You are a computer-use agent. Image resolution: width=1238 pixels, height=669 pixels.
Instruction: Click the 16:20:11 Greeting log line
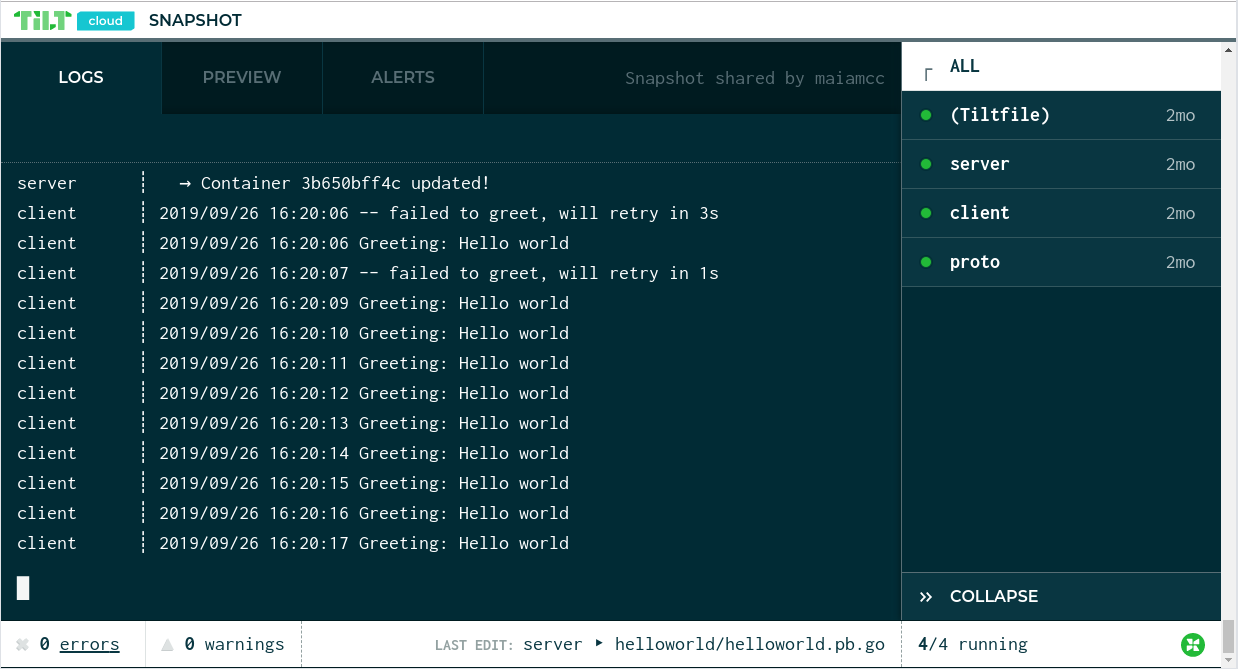pyautogui.click(x=364, y=363)
